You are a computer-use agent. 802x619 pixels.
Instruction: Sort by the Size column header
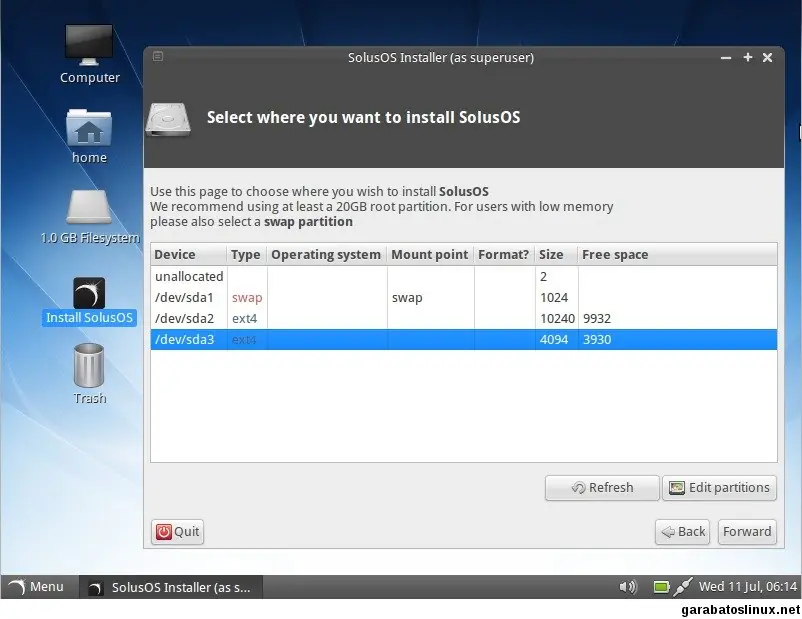(556, 254)
